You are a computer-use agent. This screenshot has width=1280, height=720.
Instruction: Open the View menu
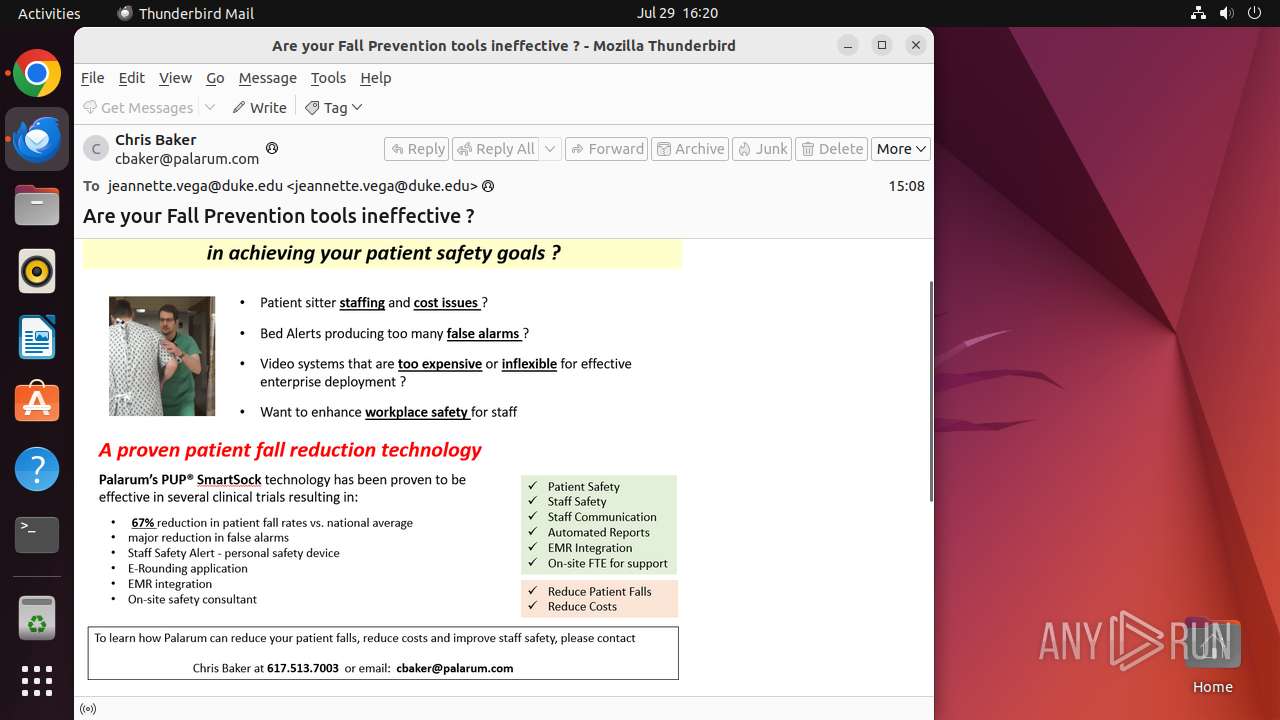(x=175, y=77)
